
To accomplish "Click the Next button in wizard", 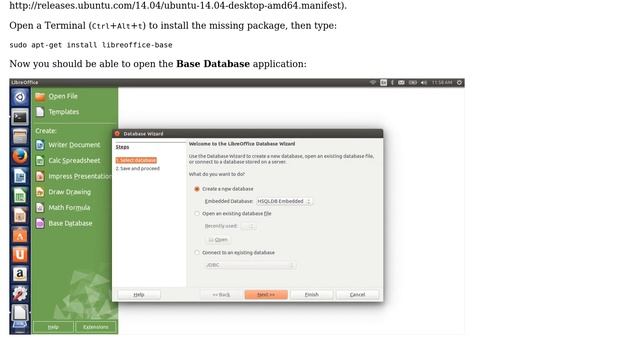I will pos(266,295).
